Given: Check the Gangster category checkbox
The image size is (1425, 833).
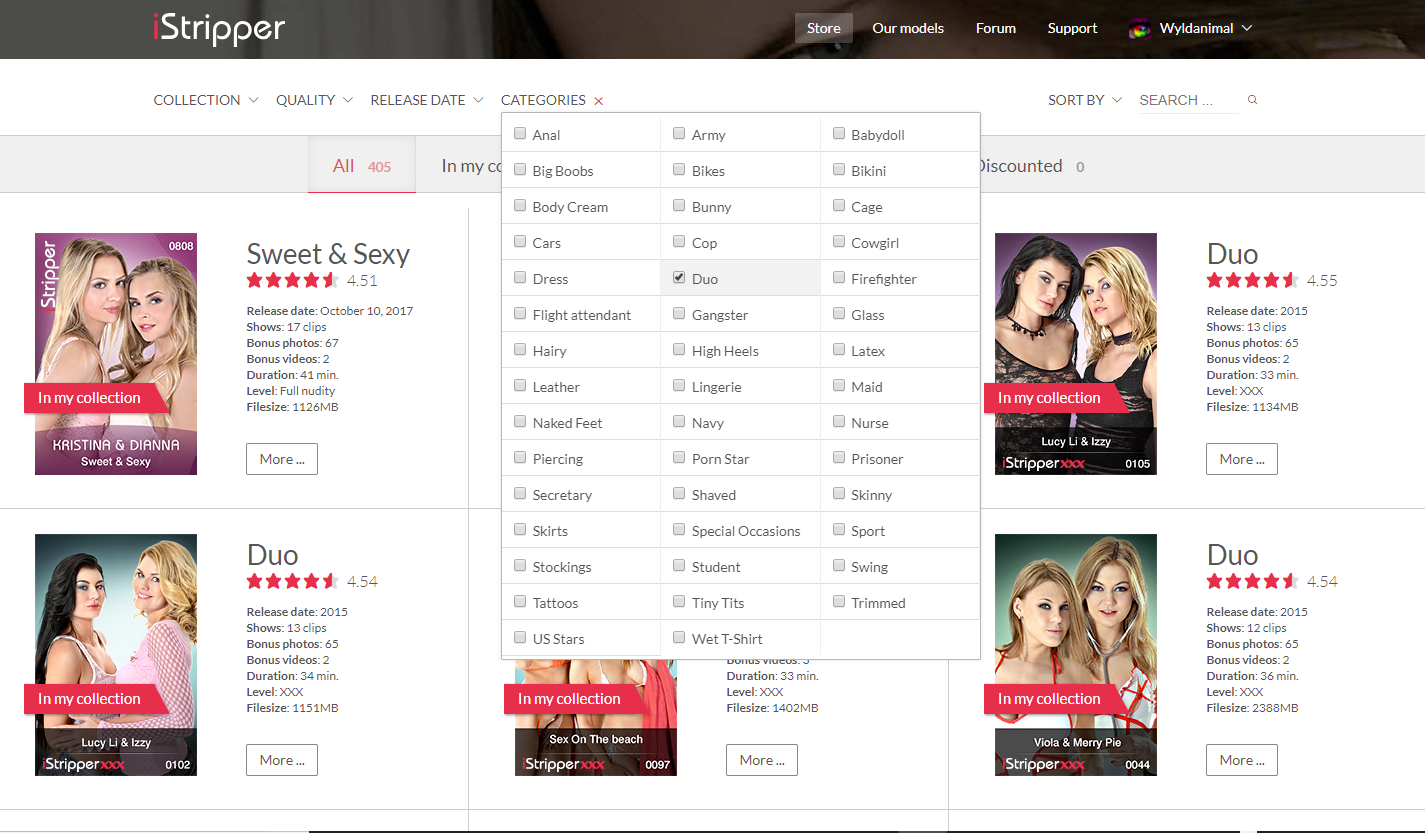Looking at the screenshot, I should pyautogui.click(x=679, y=313).
